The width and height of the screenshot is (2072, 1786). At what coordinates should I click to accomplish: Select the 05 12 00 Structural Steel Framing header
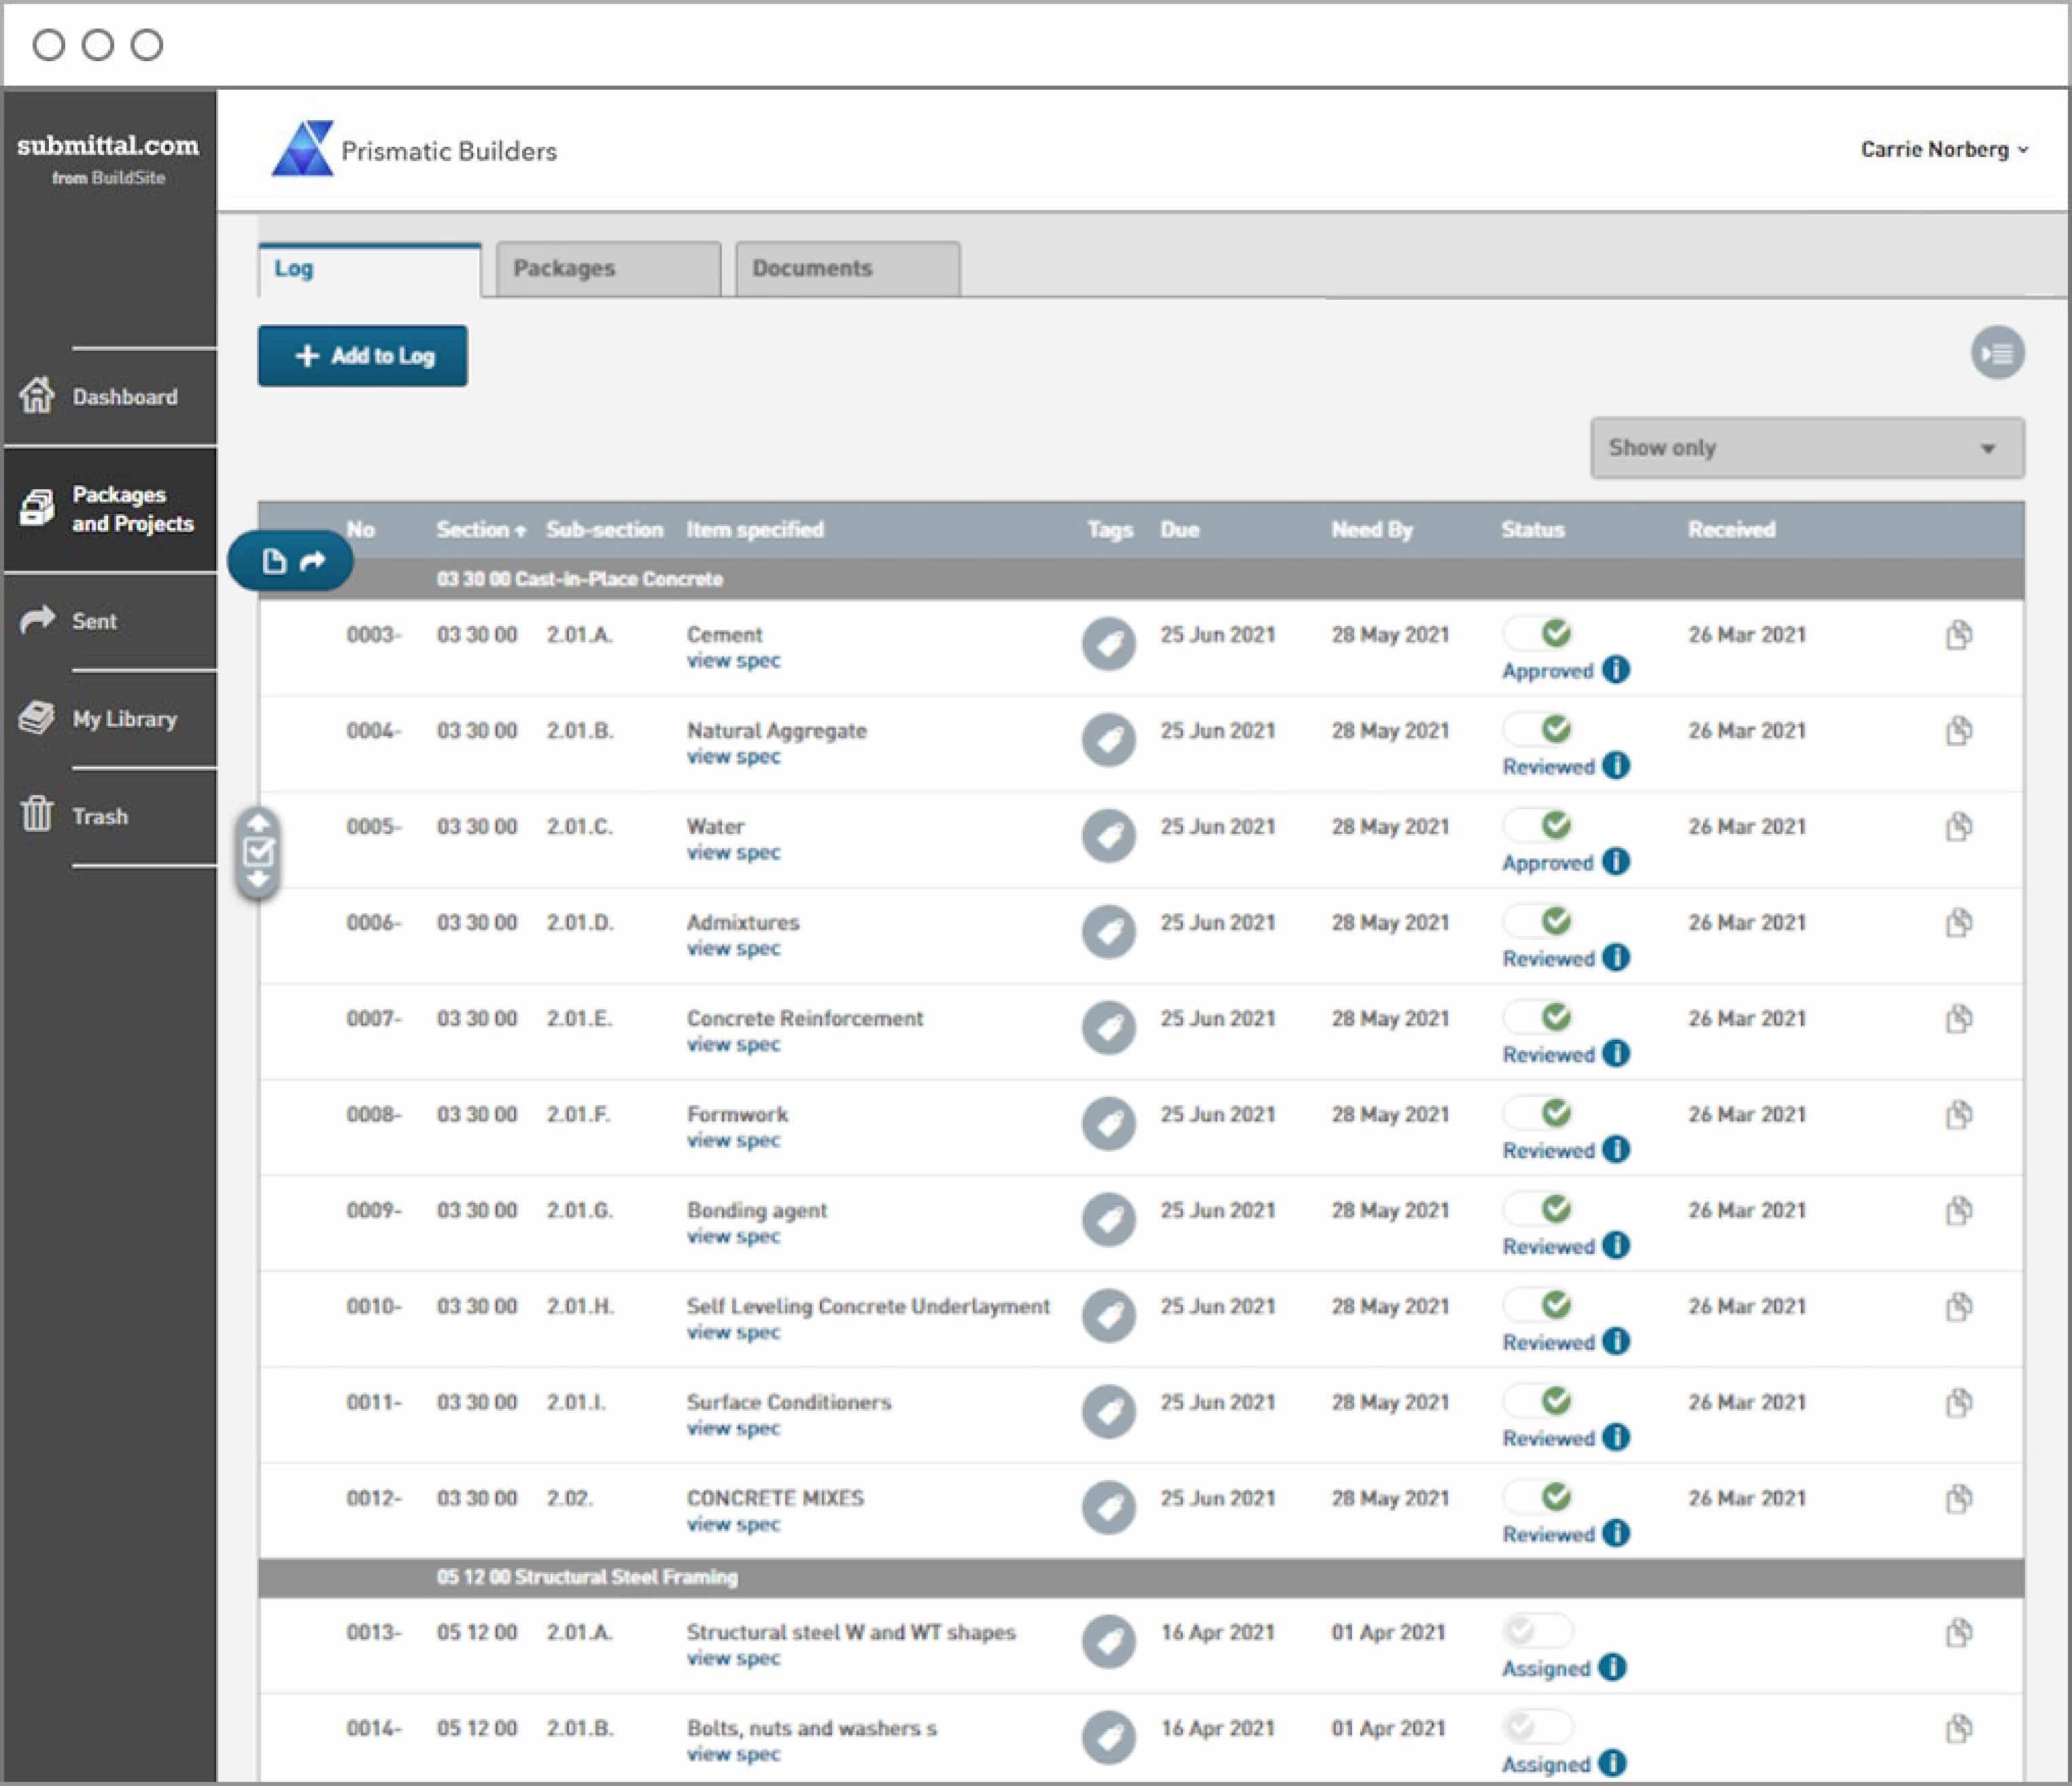(x=1141, y=1577)
